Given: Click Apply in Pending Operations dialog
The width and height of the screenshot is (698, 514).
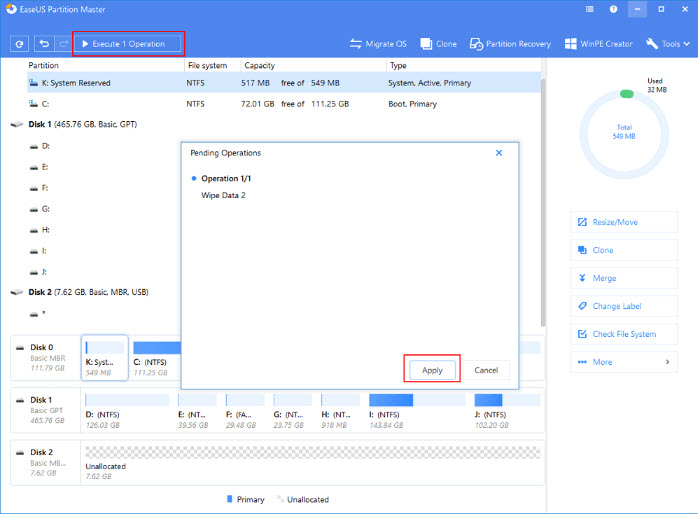Looking at the screenshot, I should point(432,370).
